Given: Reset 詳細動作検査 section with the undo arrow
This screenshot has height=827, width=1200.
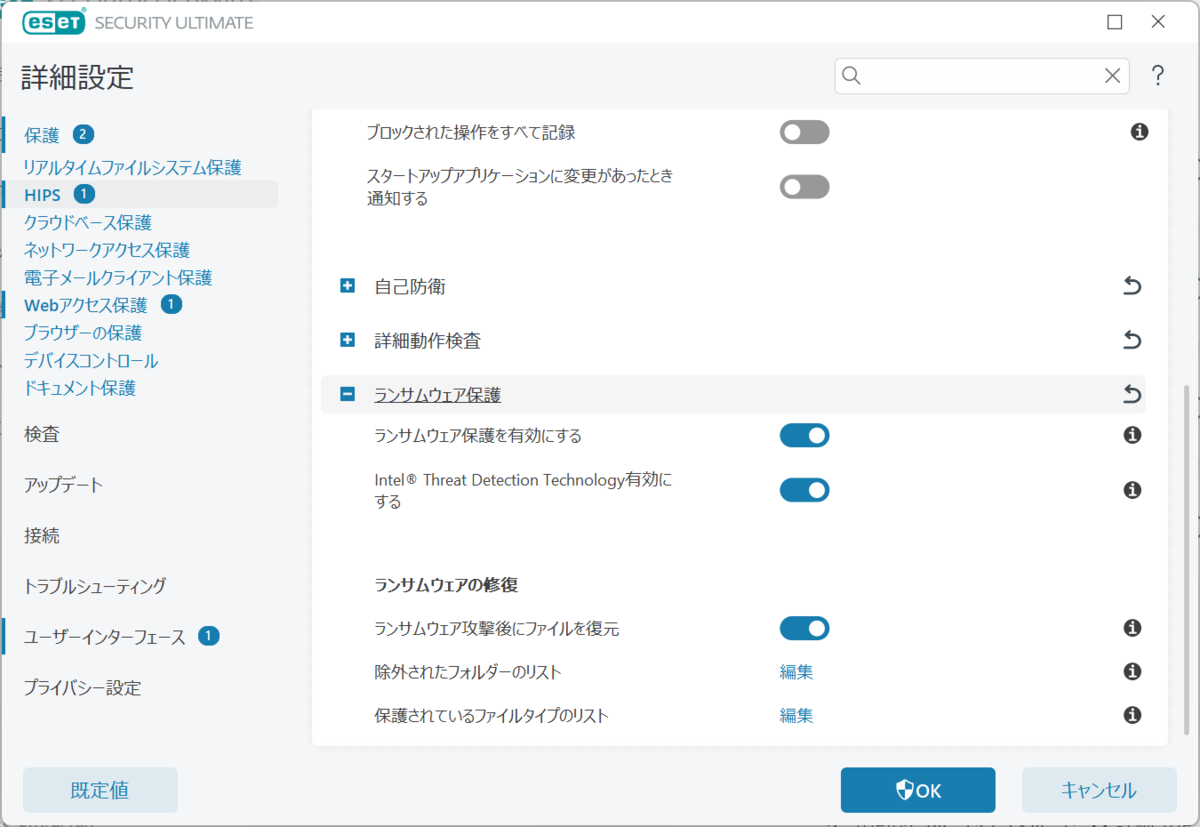Looking at the screenshot, I should tap(1132, 341).
